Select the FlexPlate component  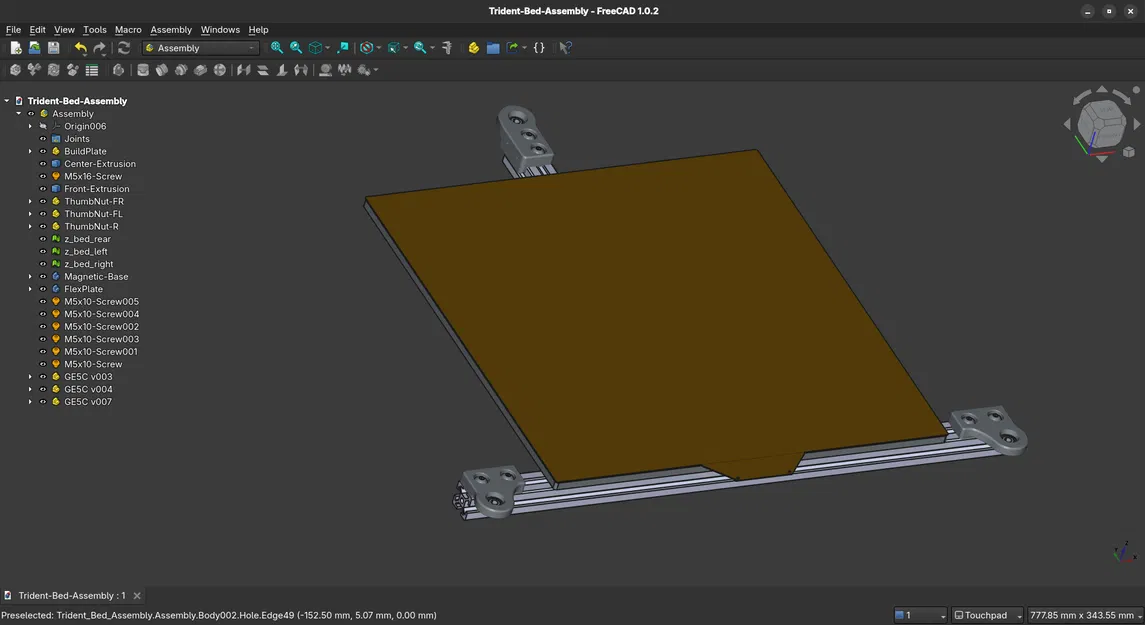pyautogui.click(x=84, y=288)
